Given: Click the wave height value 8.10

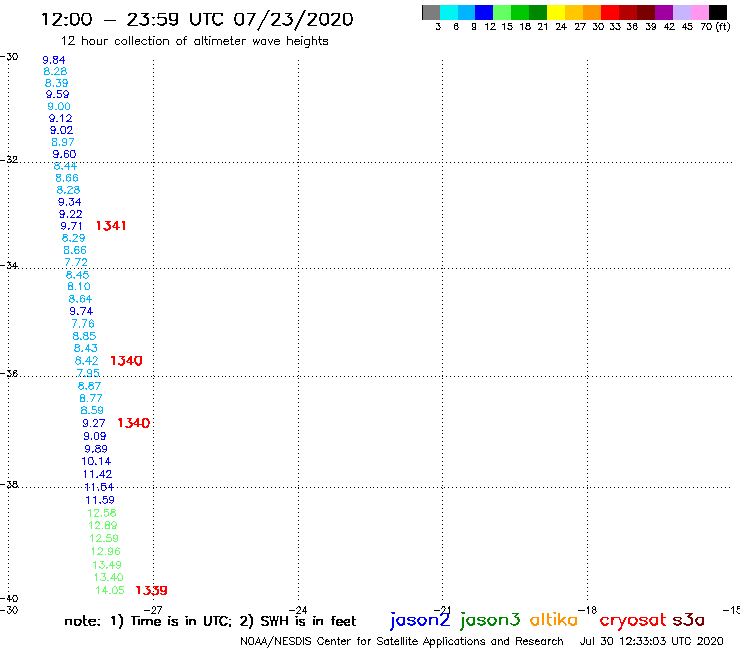Looking at the screenshot, I should pyautogui.click(x=79, y=287).
